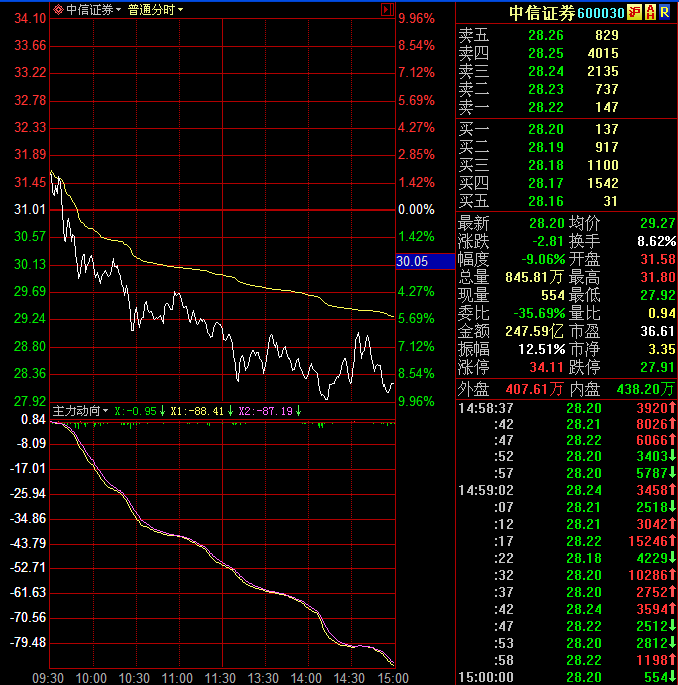Select the 卖四 price 28.25
679x685 pixels.
pos(546,53)
